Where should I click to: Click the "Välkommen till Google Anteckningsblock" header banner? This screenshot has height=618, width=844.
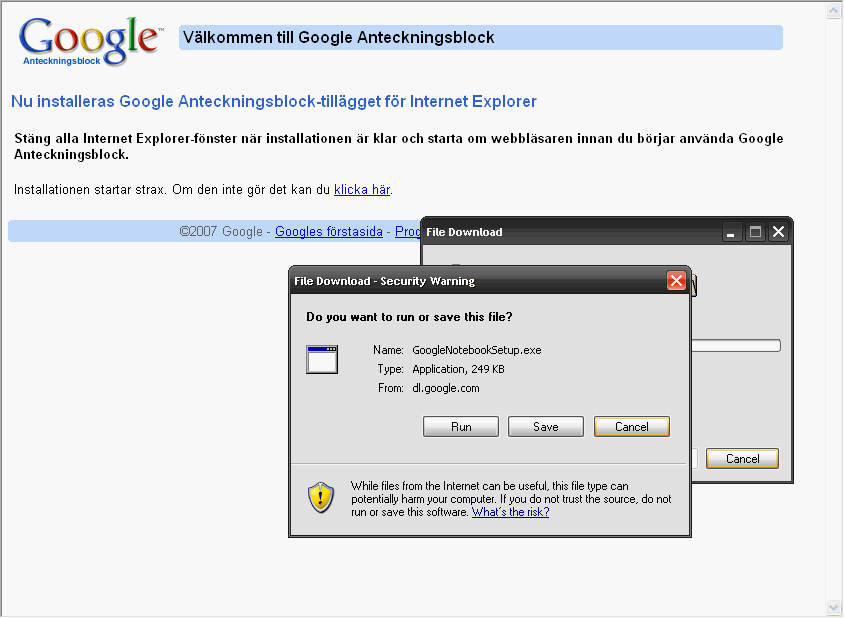[x=480, y=38]
